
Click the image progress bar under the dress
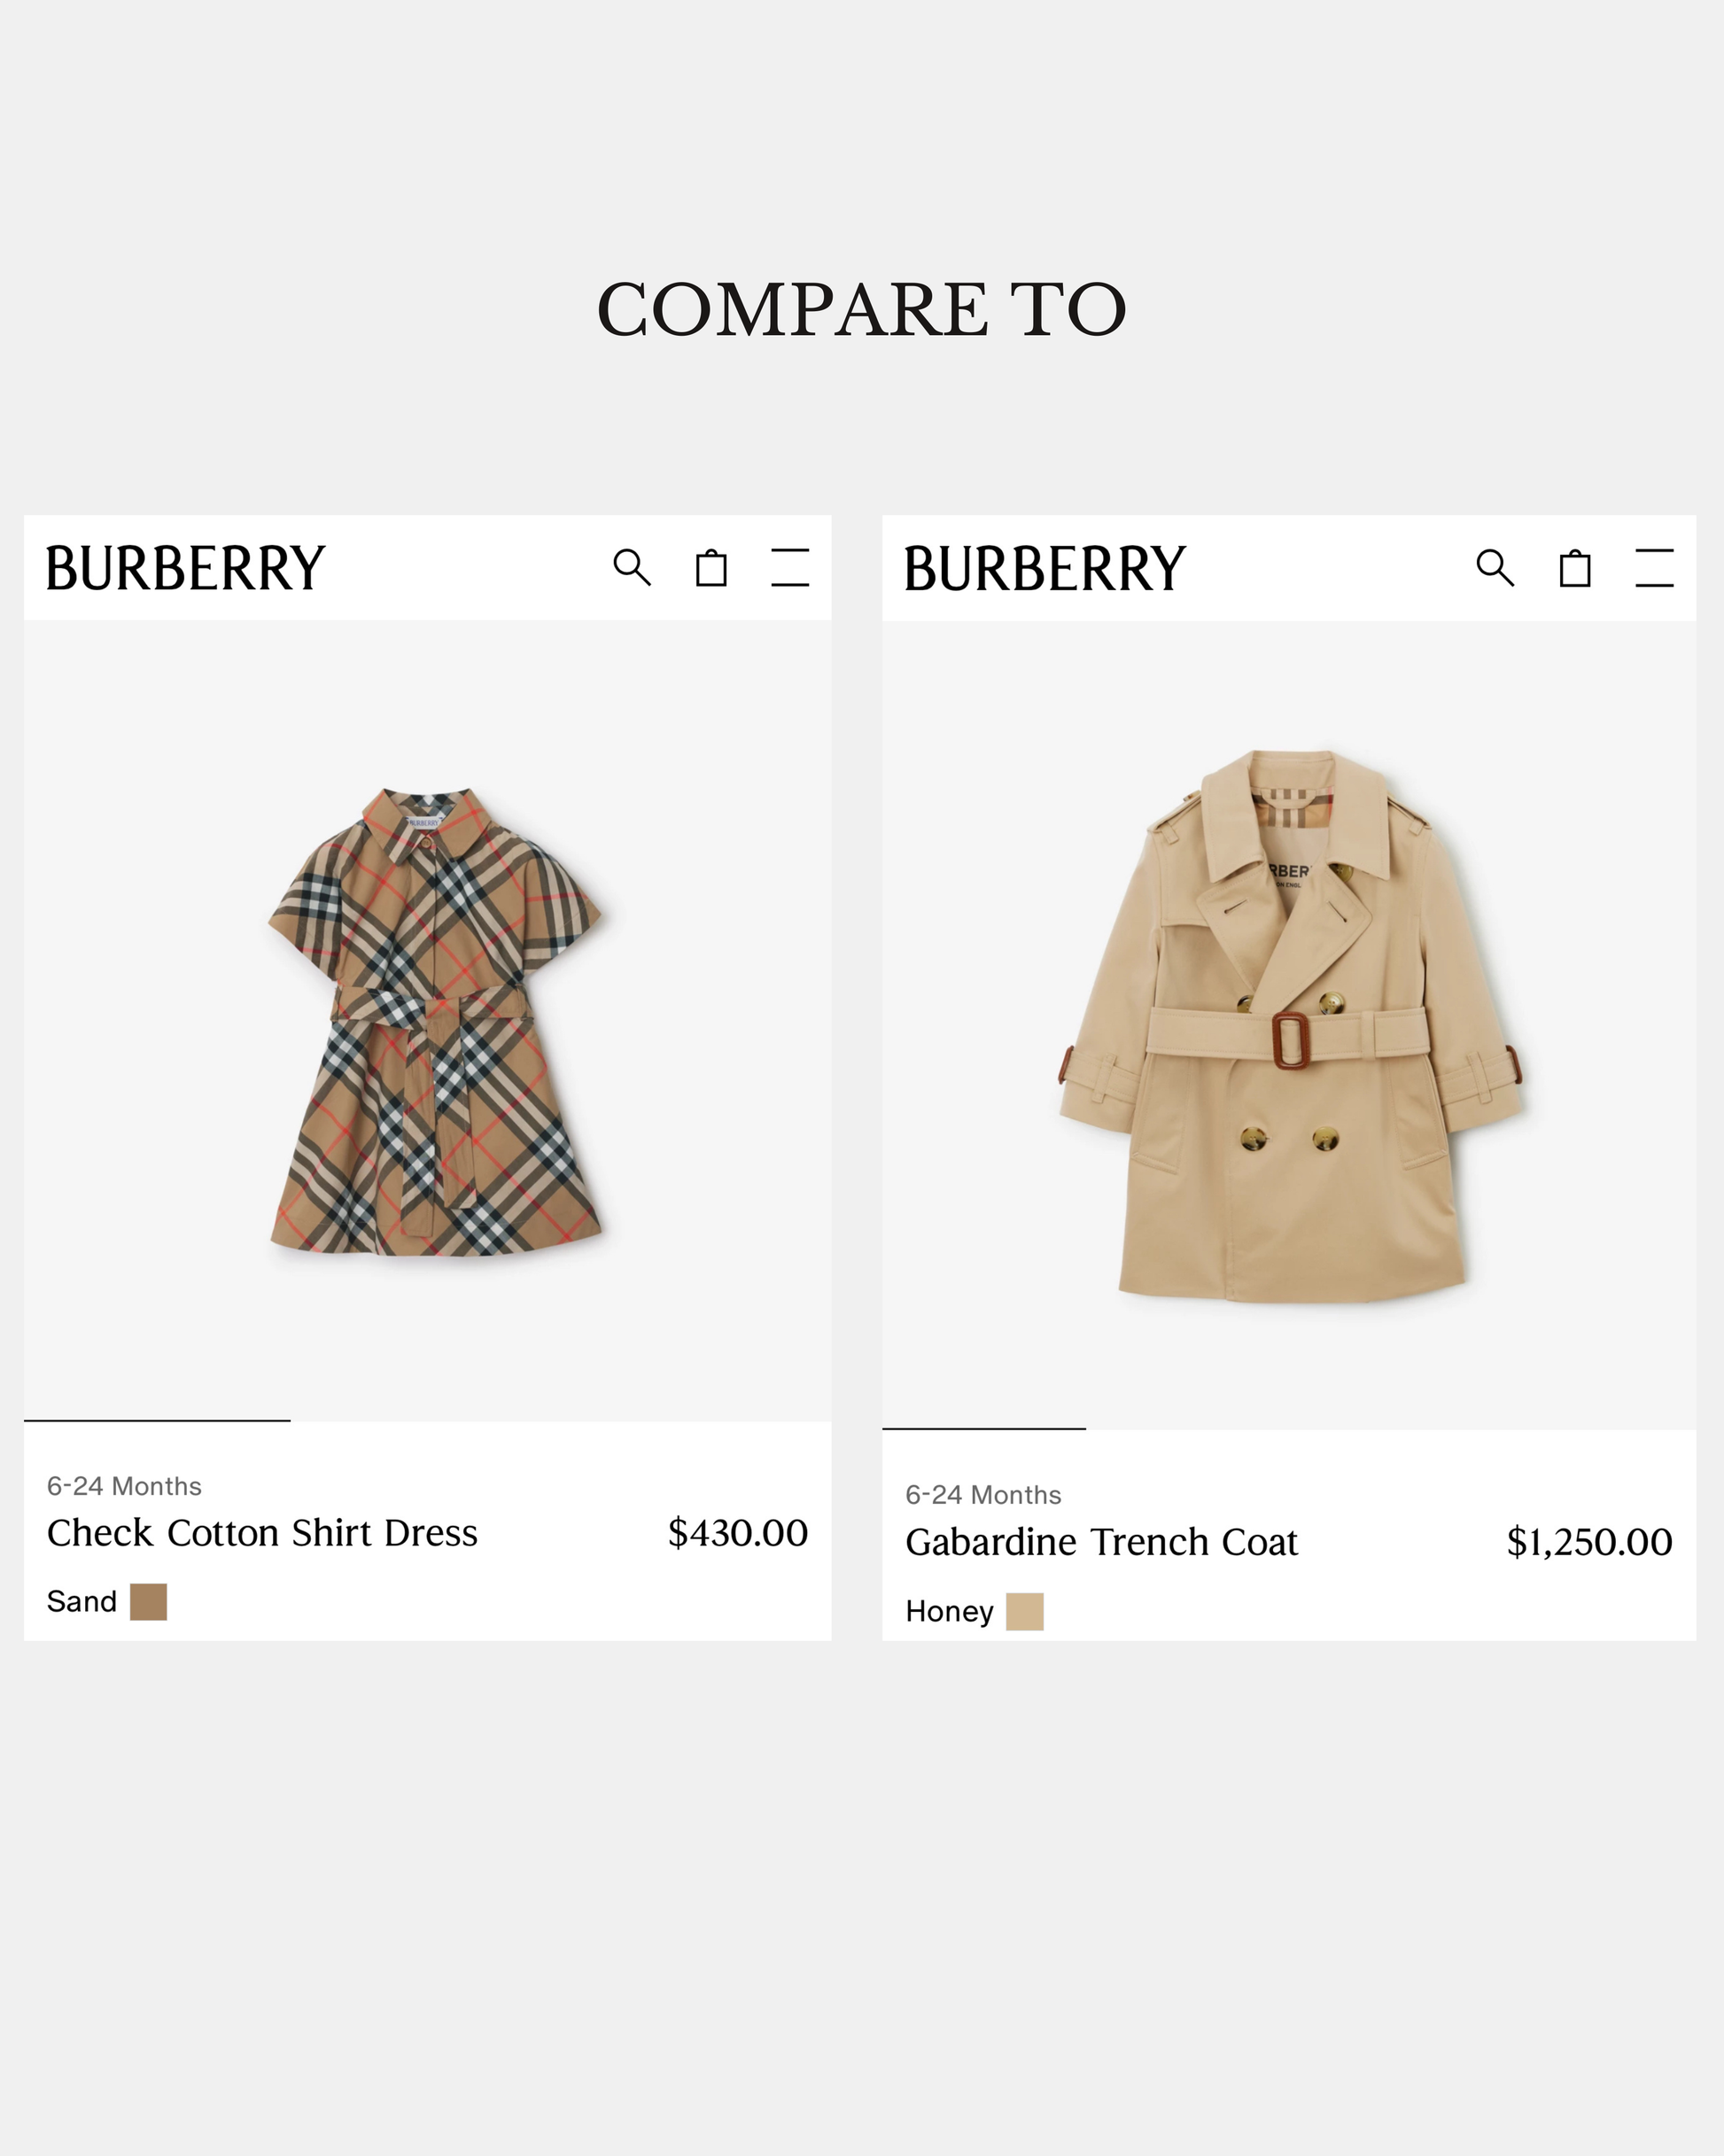[x=157, y=1420]
